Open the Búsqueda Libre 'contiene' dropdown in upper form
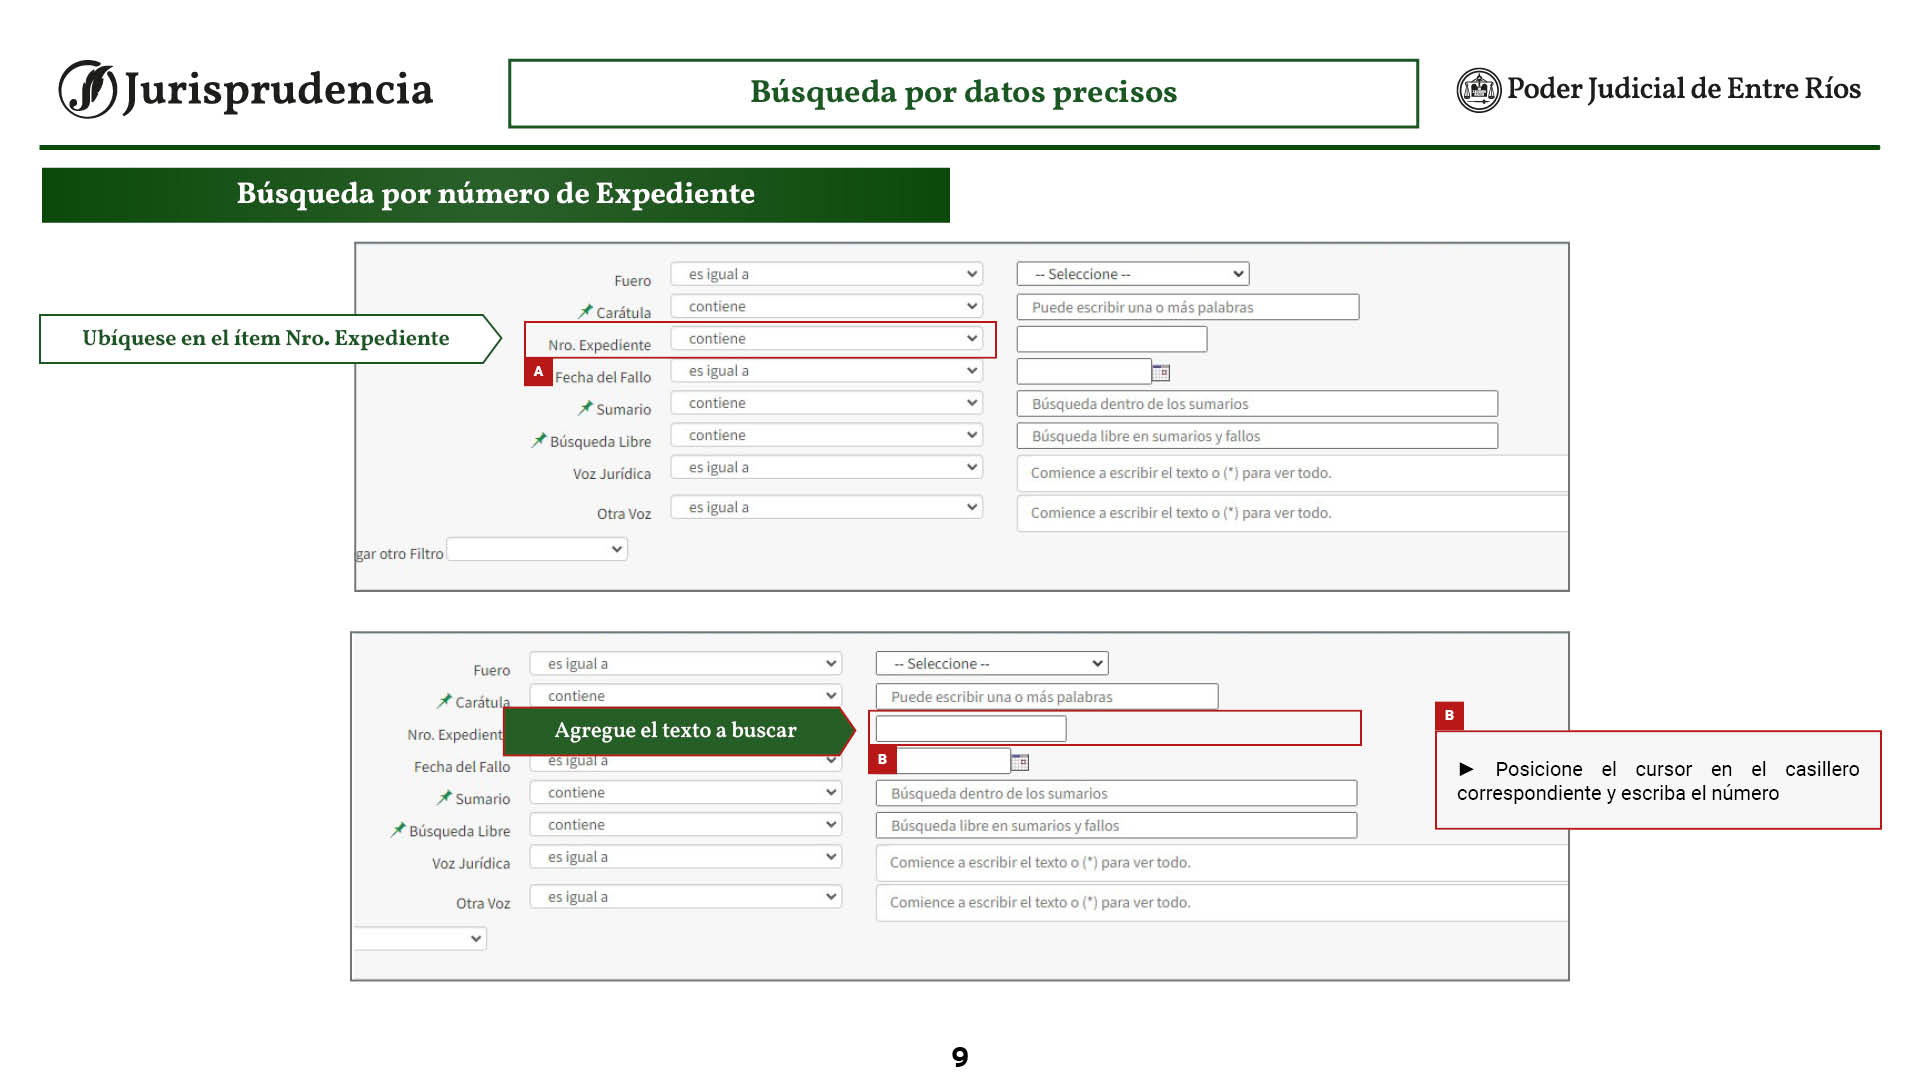Image resolution: width=1920 pixels, height=1080 pixels. tap(827, 435)
